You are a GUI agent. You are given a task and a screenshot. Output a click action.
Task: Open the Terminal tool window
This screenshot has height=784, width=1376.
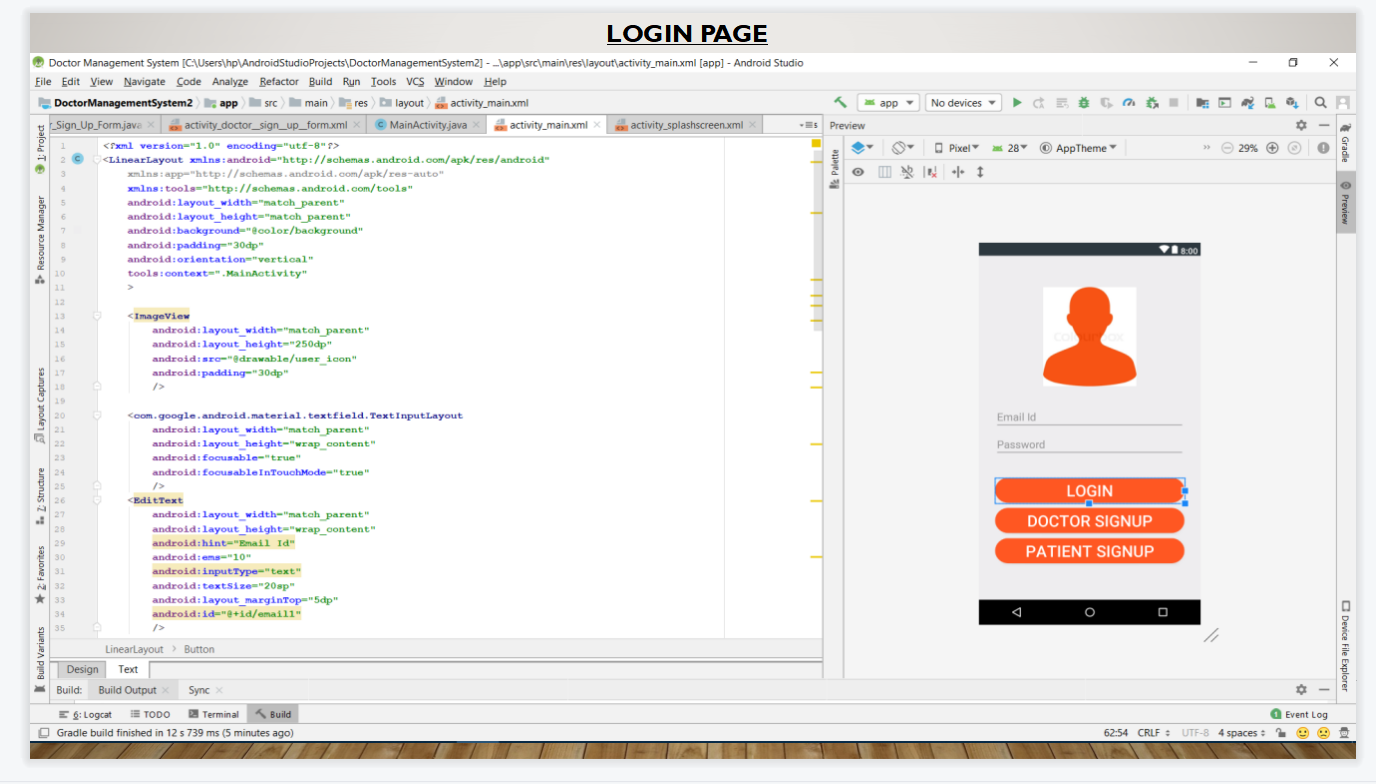coord(213,714)
